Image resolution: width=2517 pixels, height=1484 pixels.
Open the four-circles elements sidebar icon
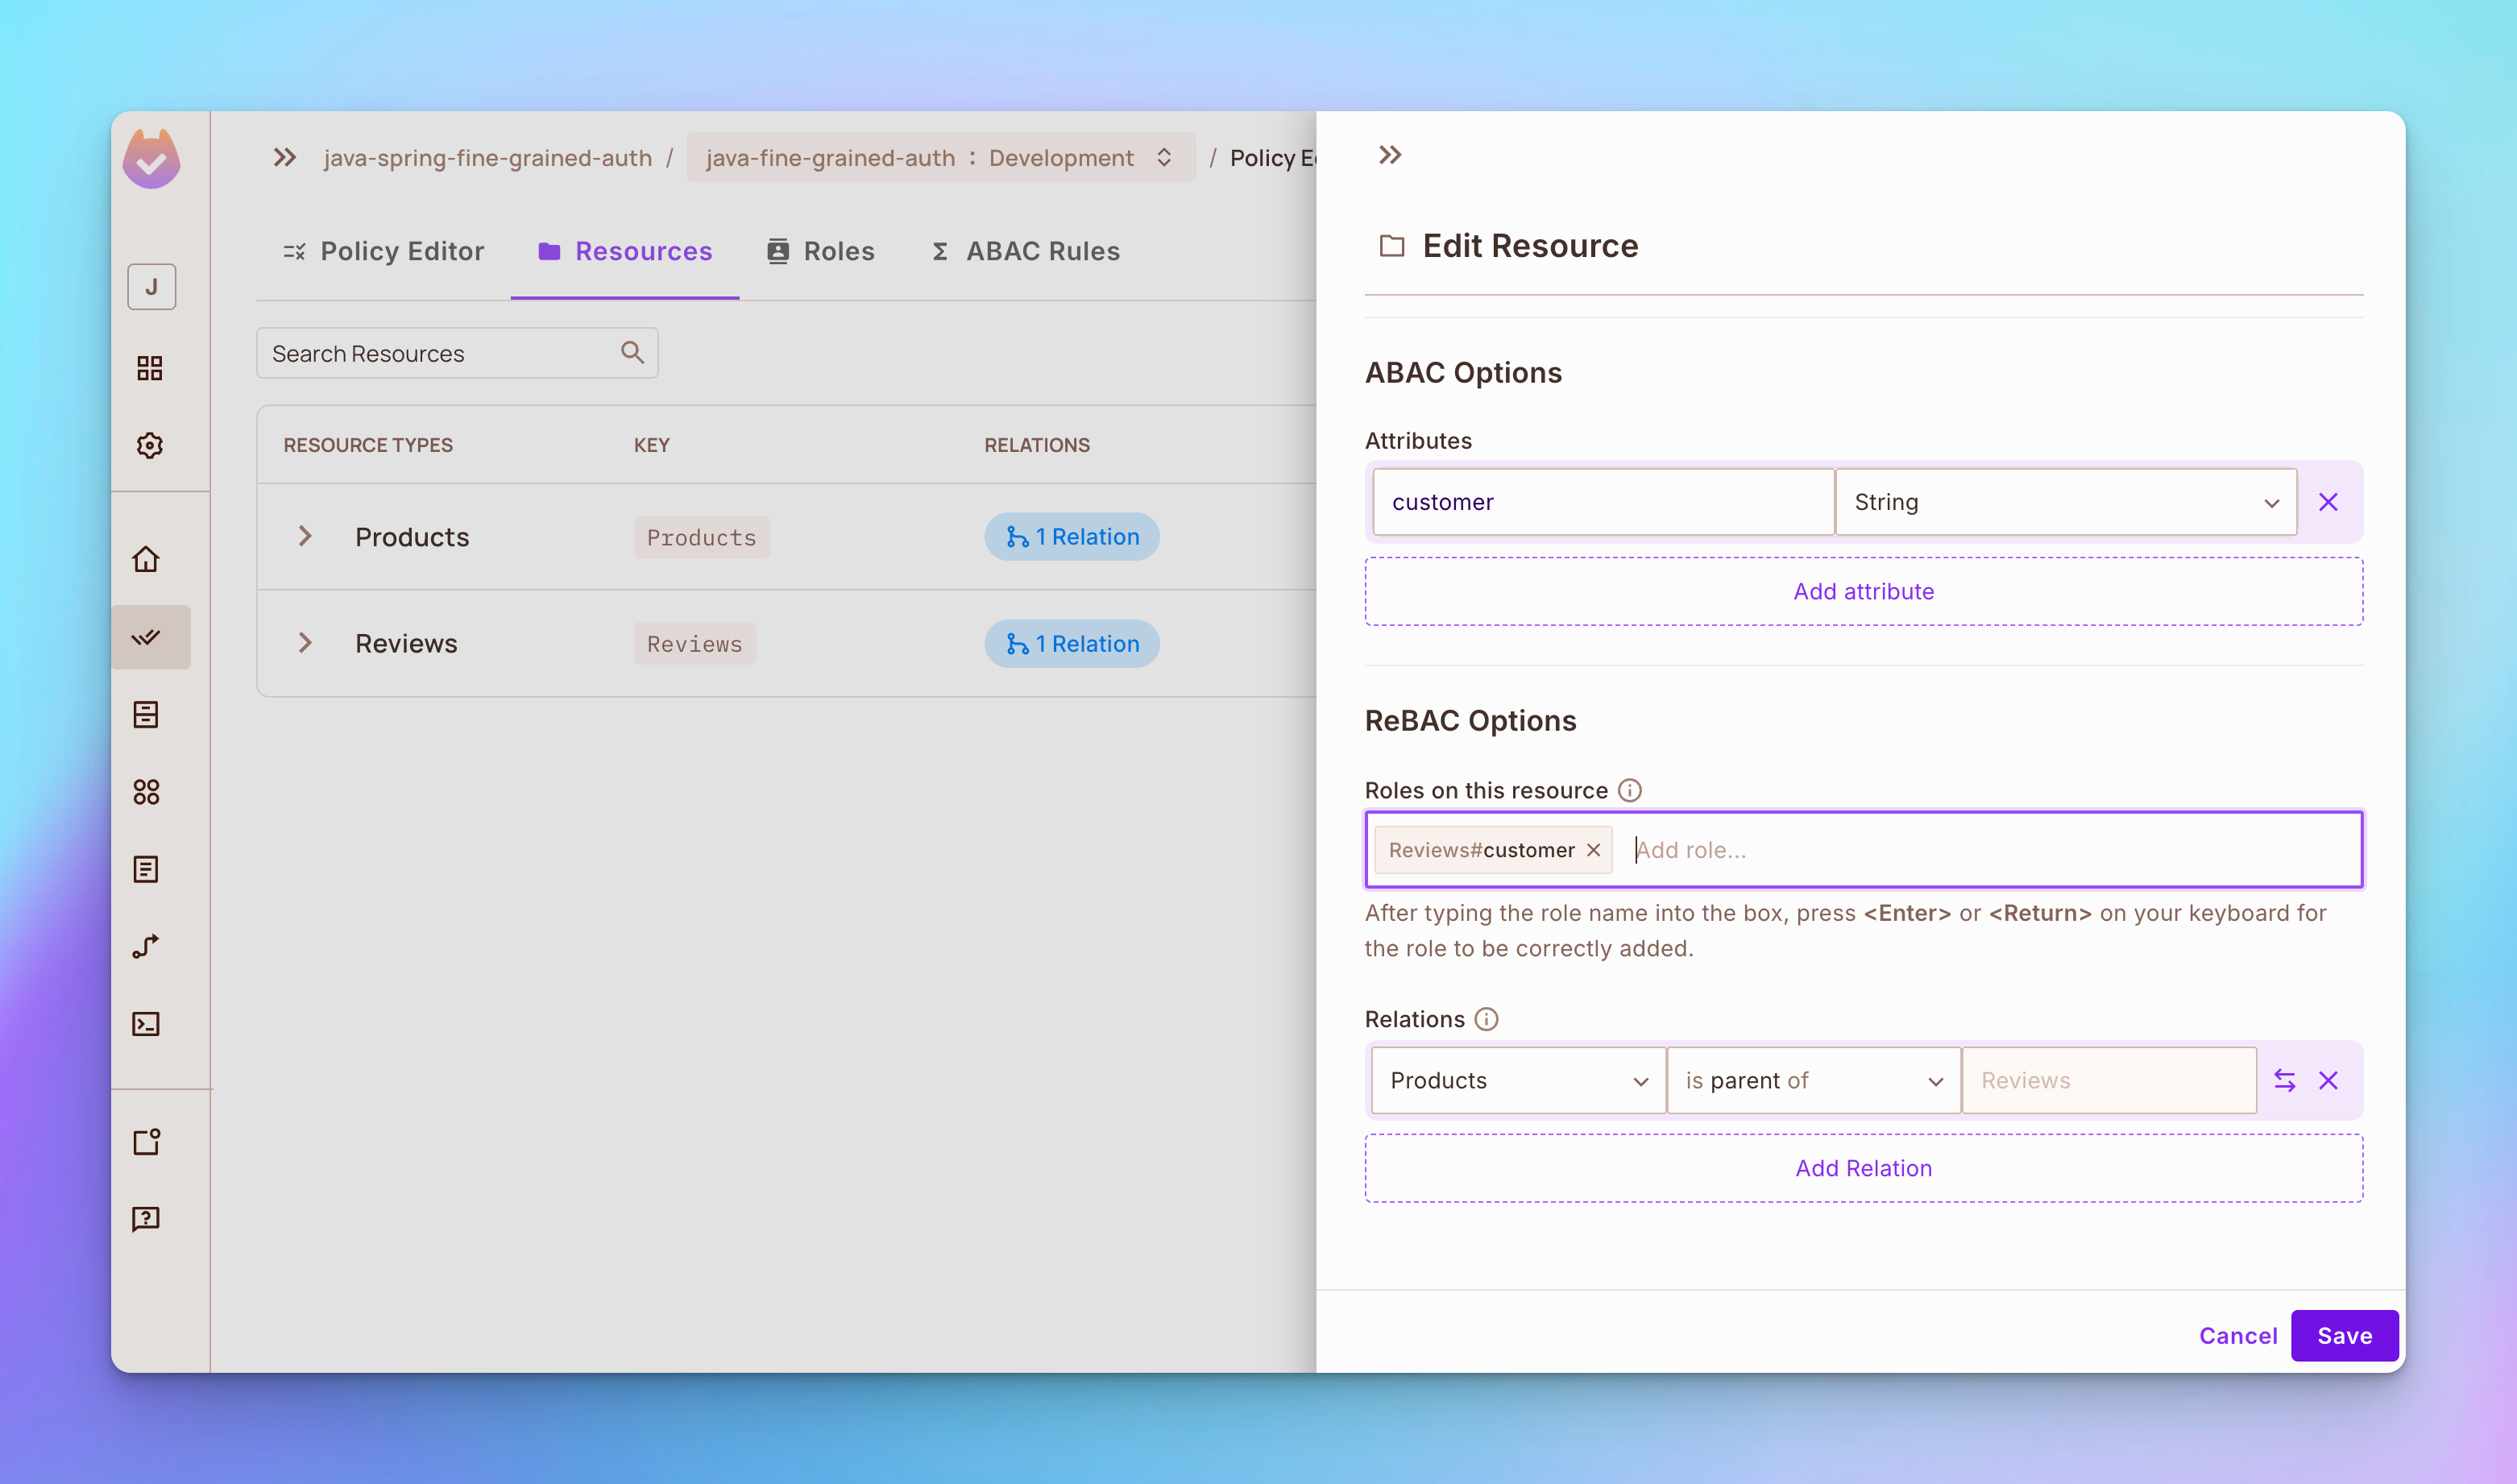pyautogui.click(x=146, y=792)
